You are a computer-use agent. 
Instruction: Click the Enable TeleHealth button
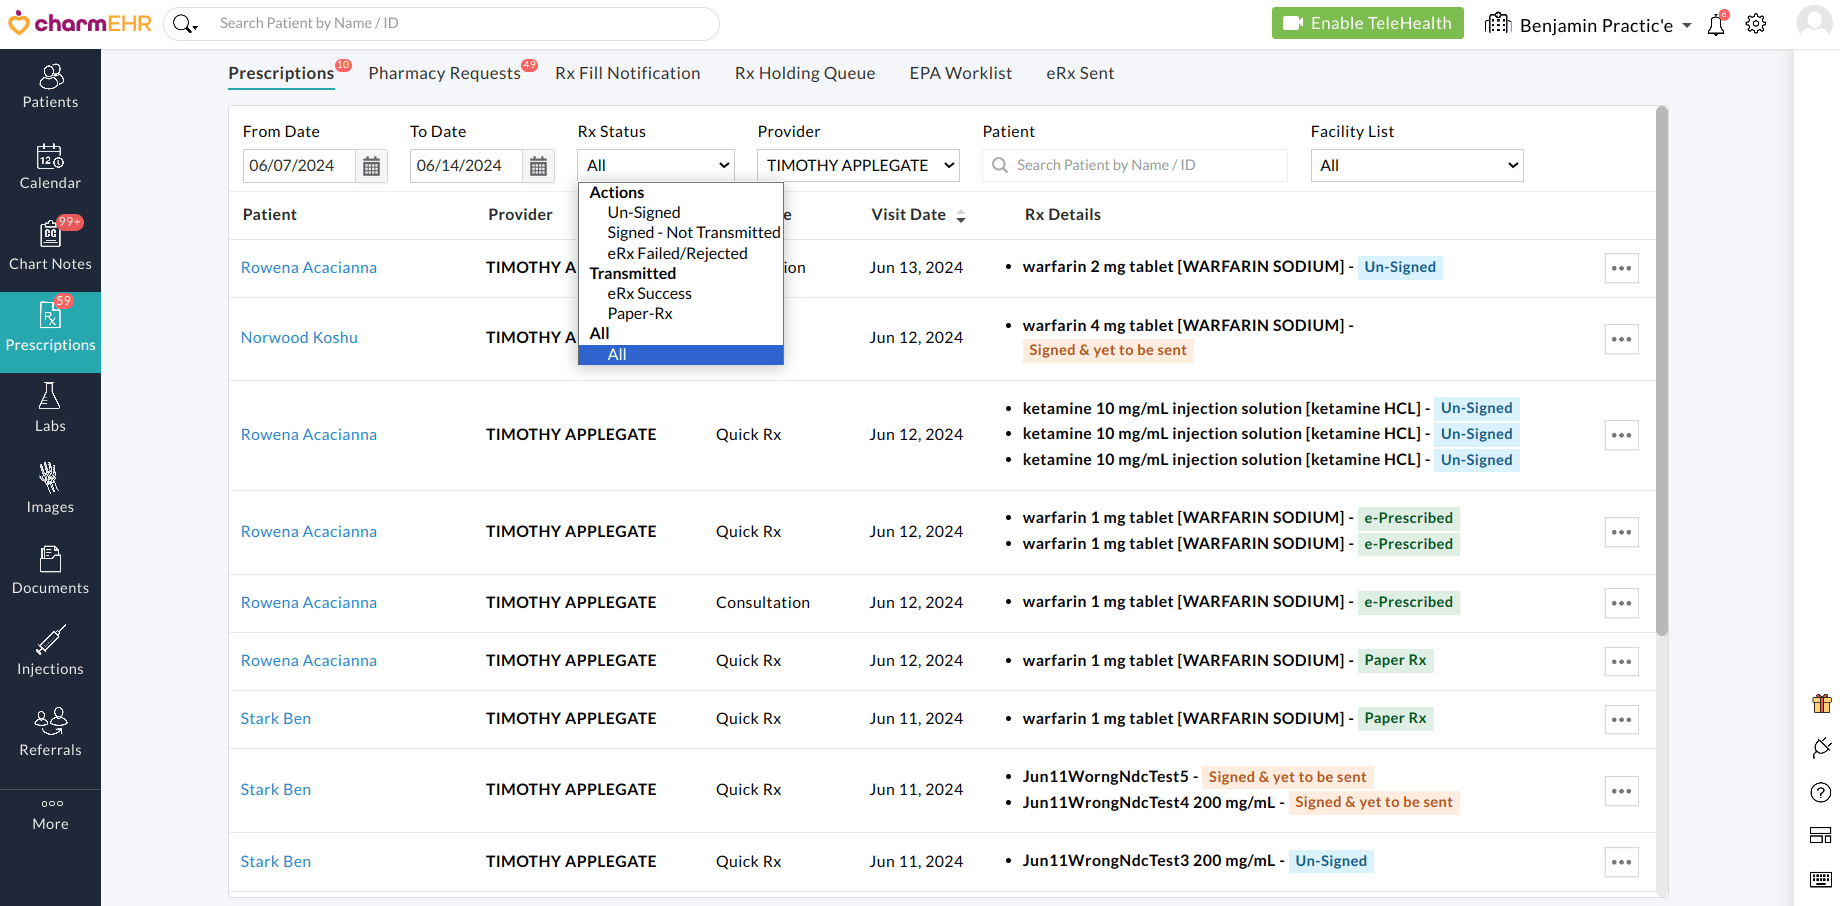point(1367,23)
